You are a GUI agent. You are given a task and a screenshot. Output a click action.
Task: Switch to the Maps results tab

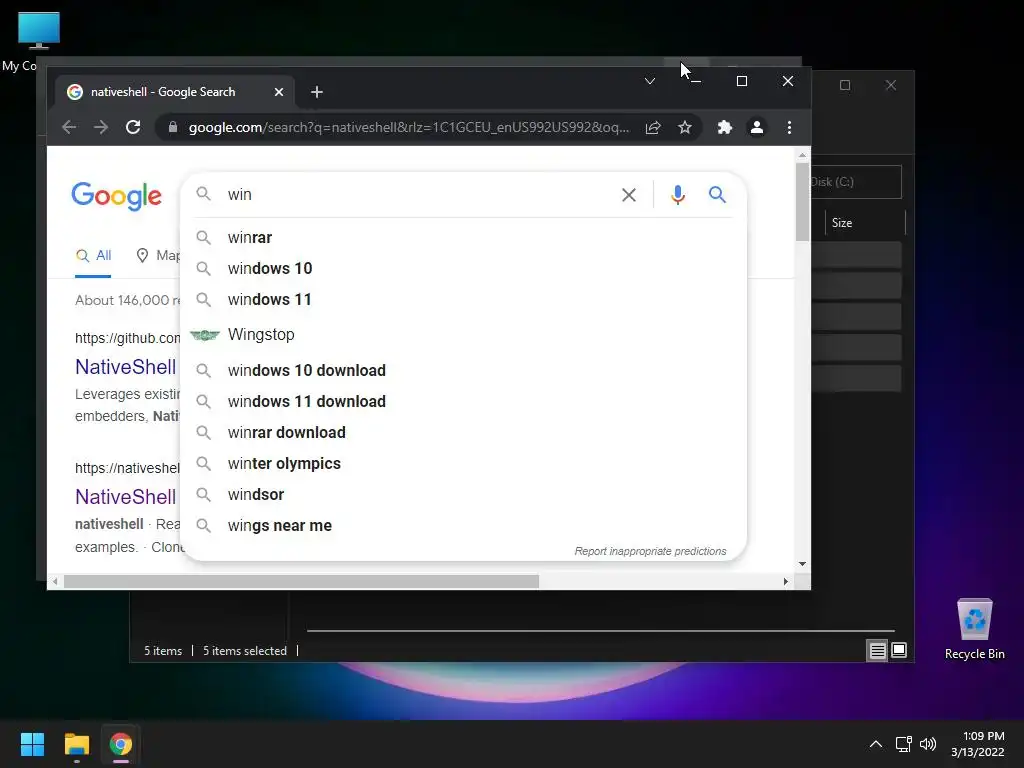pyautogui.click(x=157, y=255)
